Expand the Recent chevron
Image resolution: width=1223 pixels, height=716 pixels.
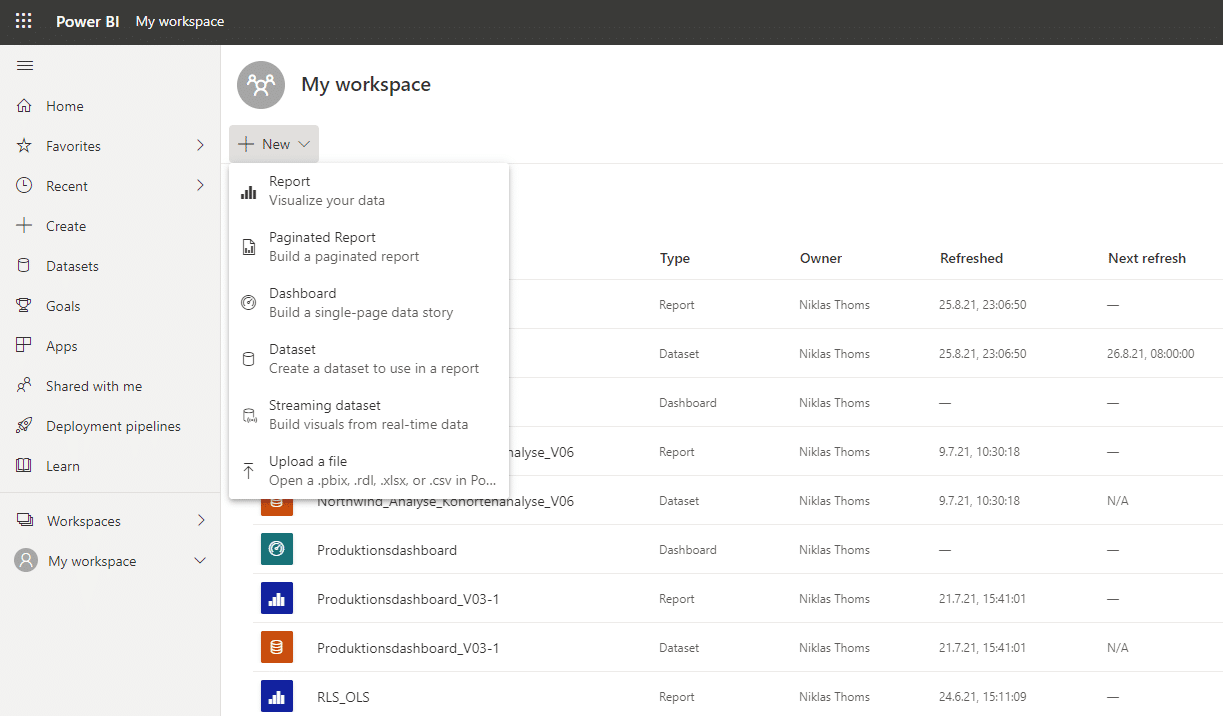200,186
